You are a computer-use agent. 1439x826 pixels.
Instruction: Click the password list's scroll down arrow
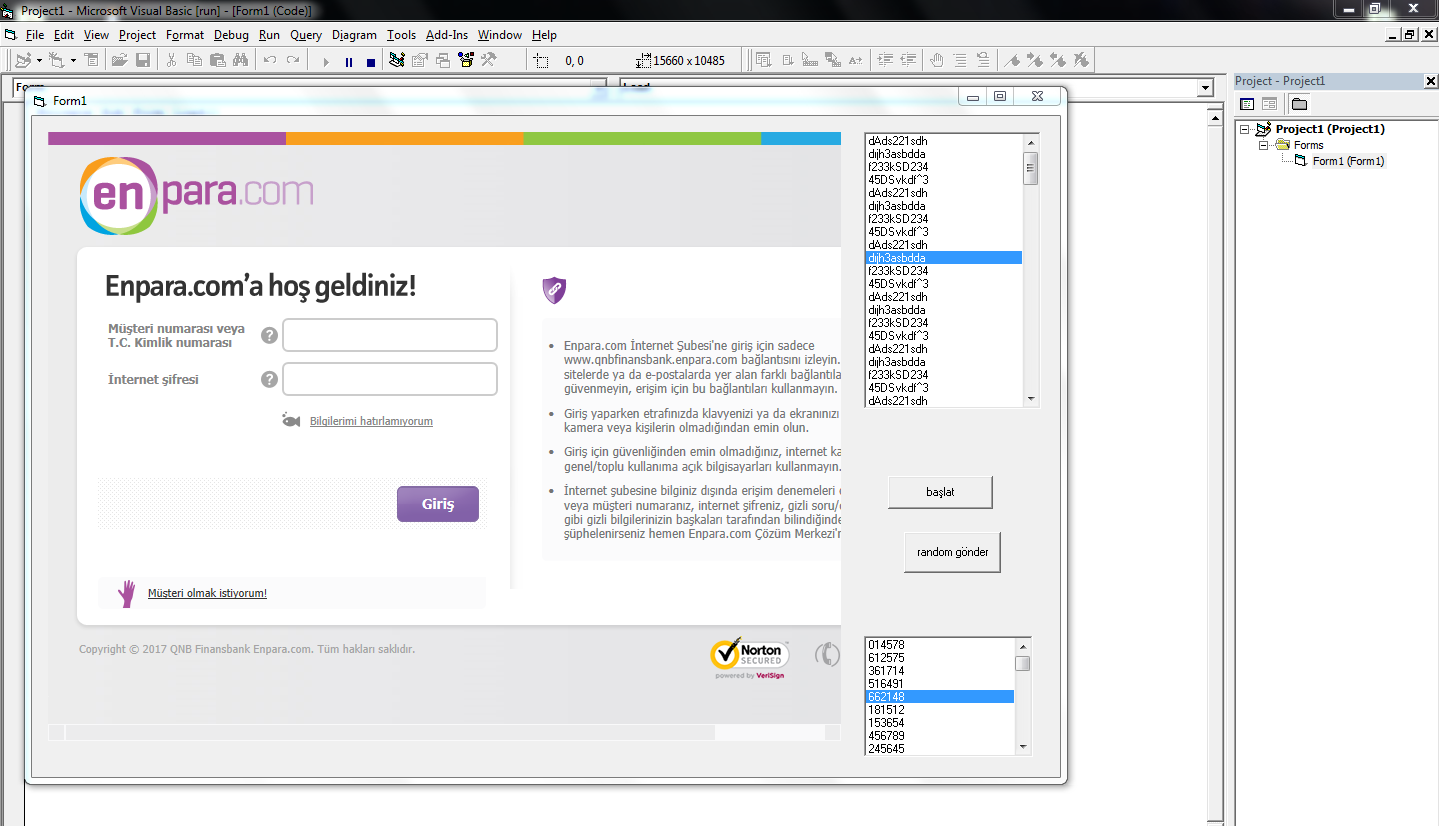click(1031, 399)
